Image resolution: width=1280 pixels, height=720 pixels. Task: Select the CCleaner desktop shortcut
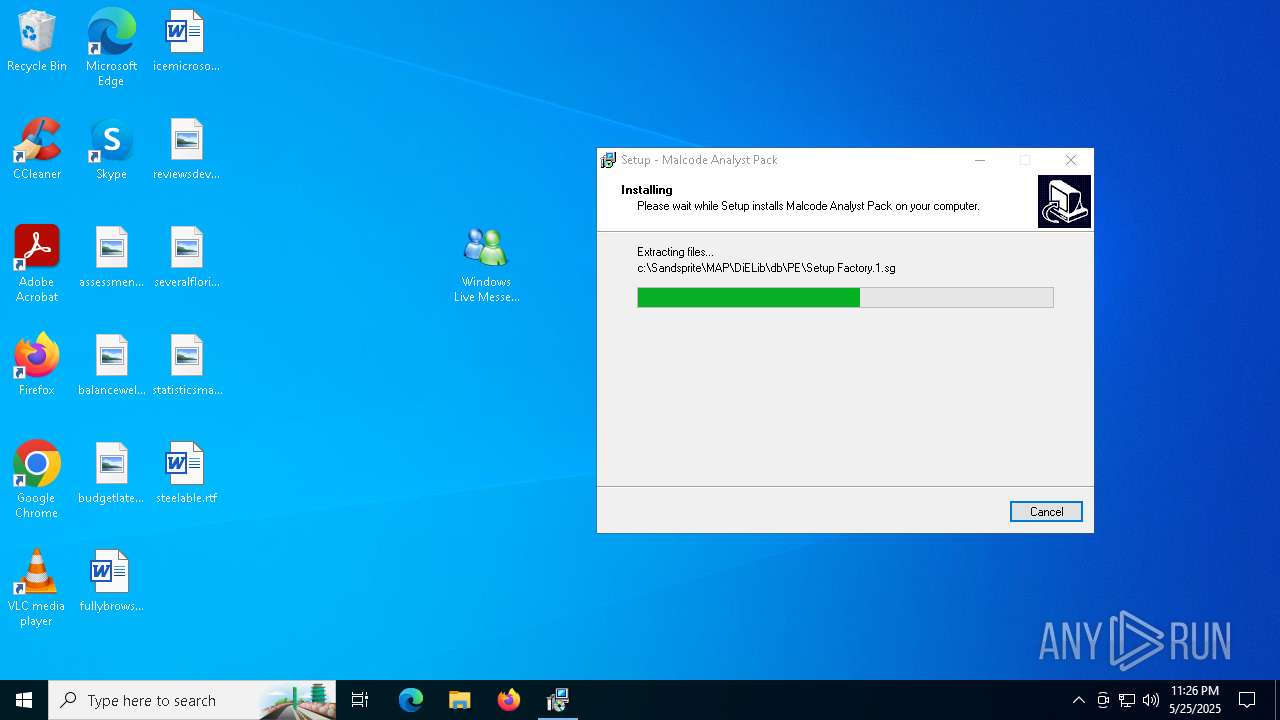[37, 150]
